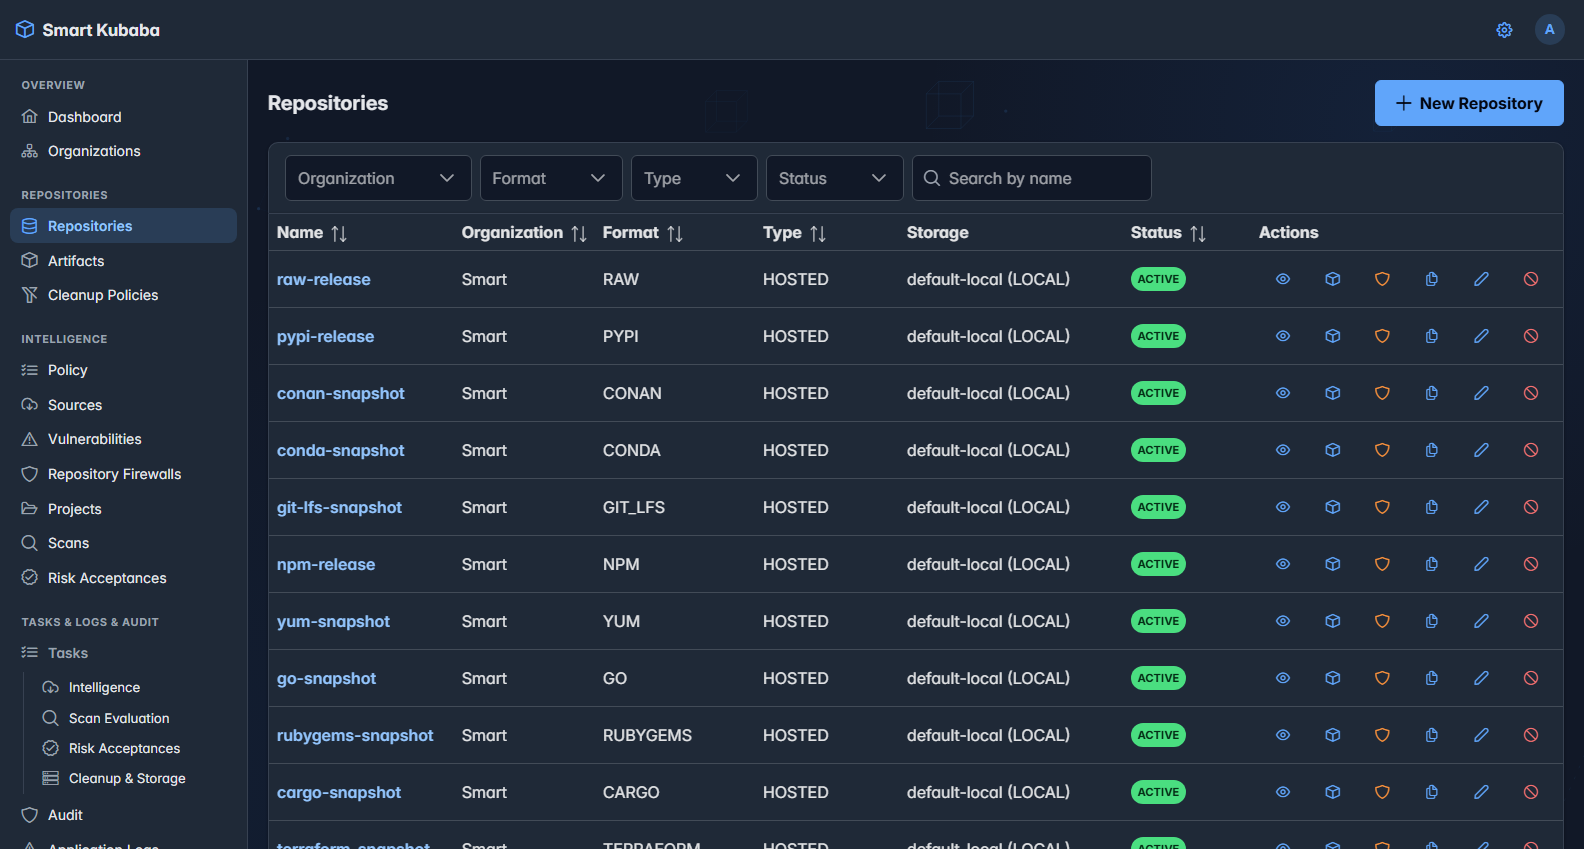The width and height of the screenshot is (1584, 849).
Task: Open the git-lfs-snapshot repository link
Action: click(339, 507)
